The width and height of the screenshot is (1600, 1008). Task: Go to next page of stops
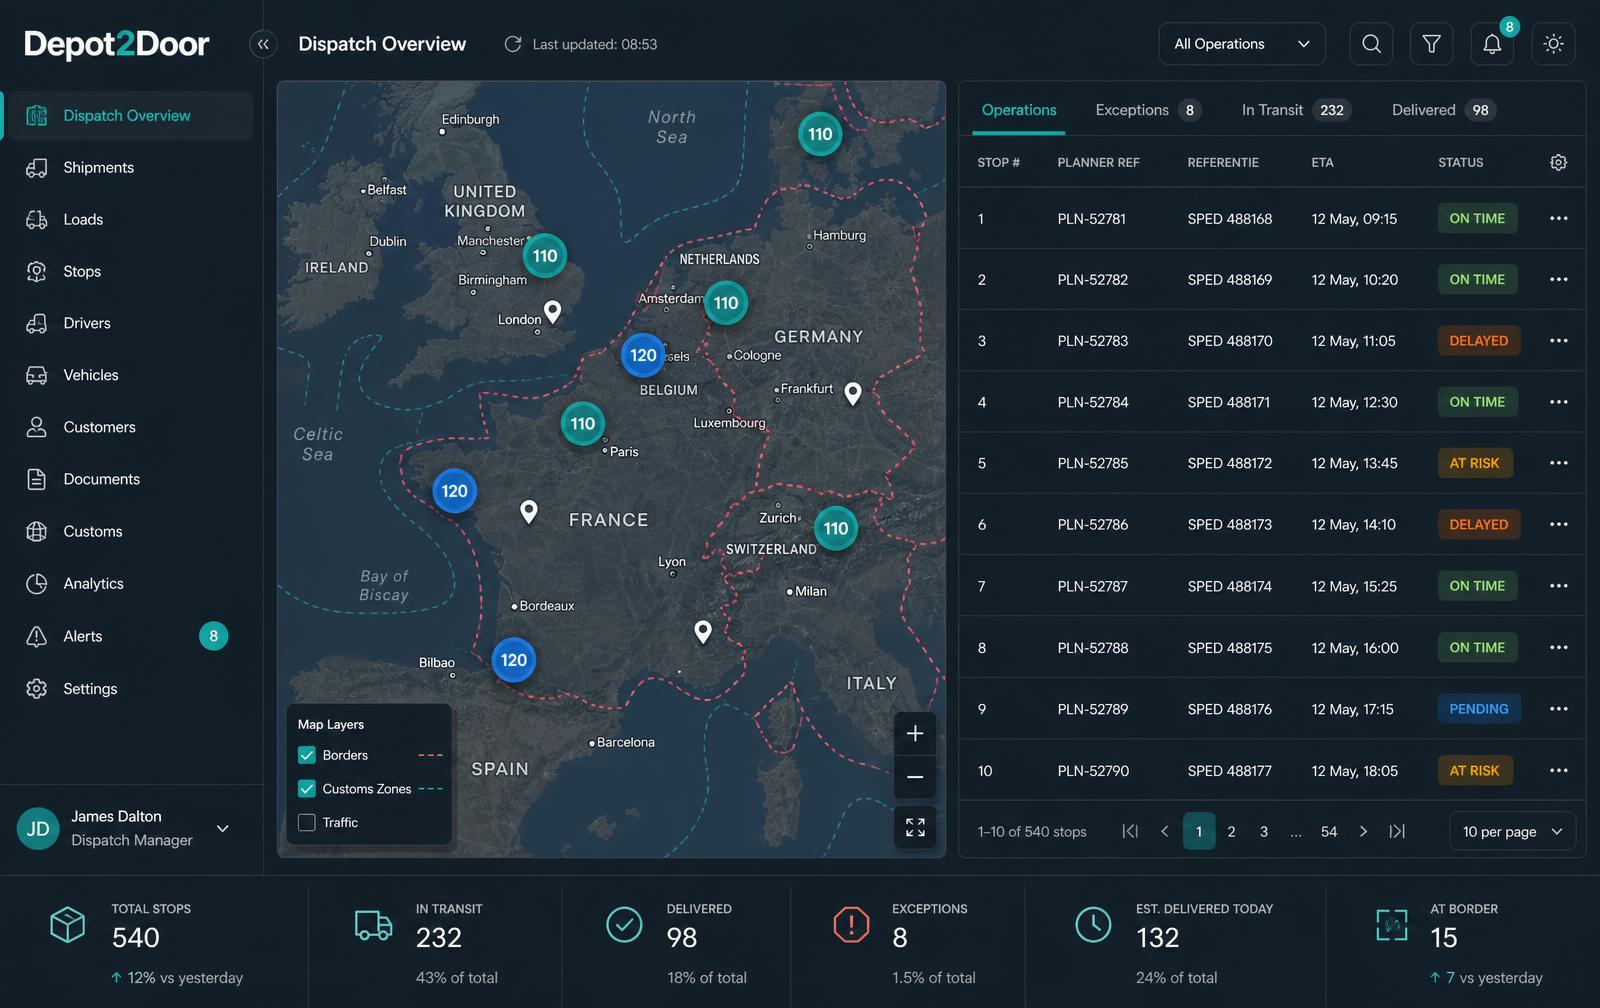click(x=1363, y=831)
